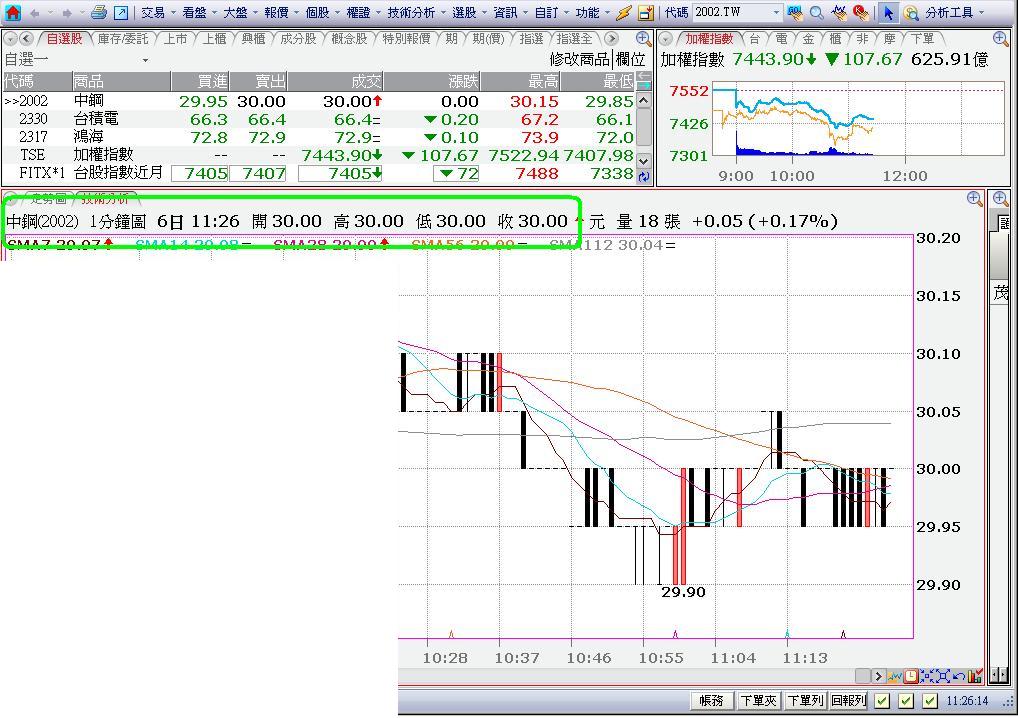This screenshot has height=718, width=1018.
Task: Click the 下單夾 button
Action: pyautogui.click(x=758, y=700)
